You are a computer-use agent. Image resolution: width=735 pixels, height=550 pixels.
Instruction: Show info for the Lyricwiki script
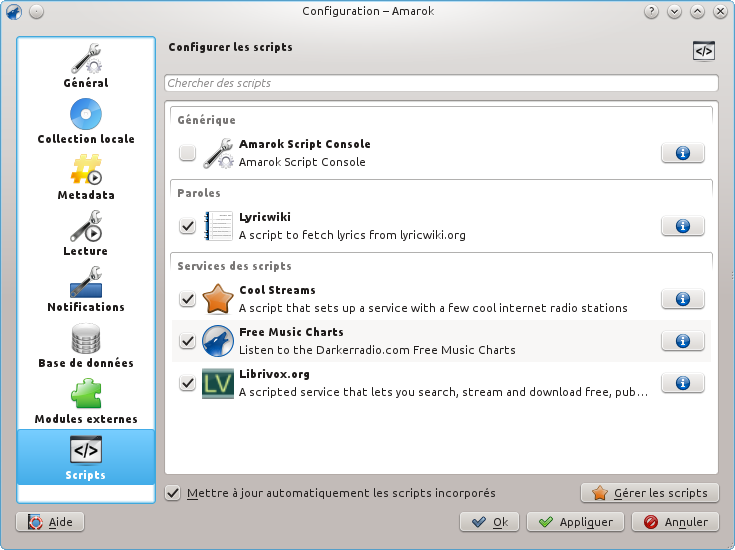(x=682, y=226)
